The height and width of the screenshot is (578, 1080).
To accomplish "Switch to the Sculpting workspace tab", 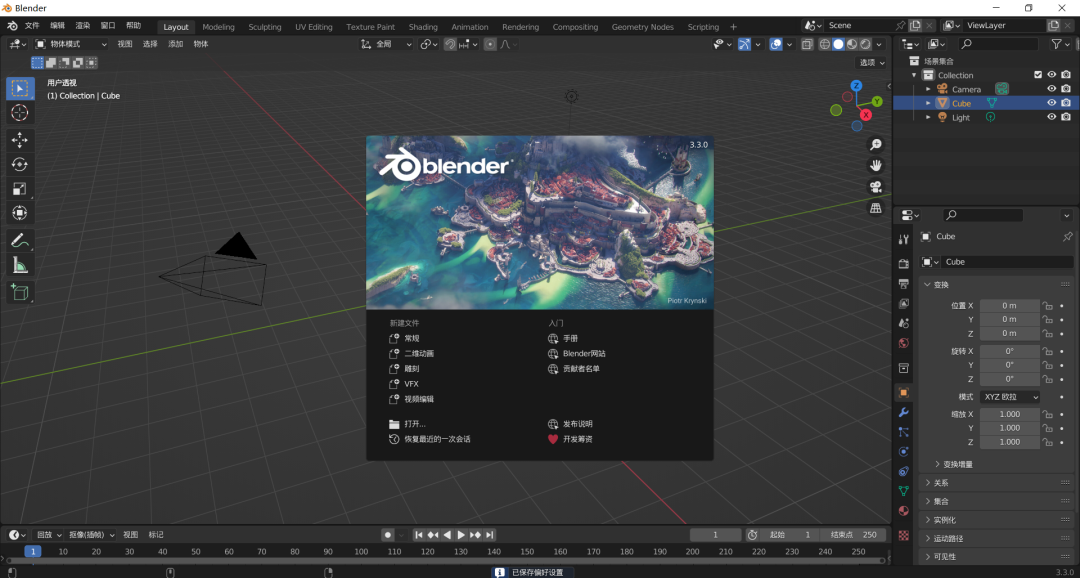I will [x=264, y=27].
